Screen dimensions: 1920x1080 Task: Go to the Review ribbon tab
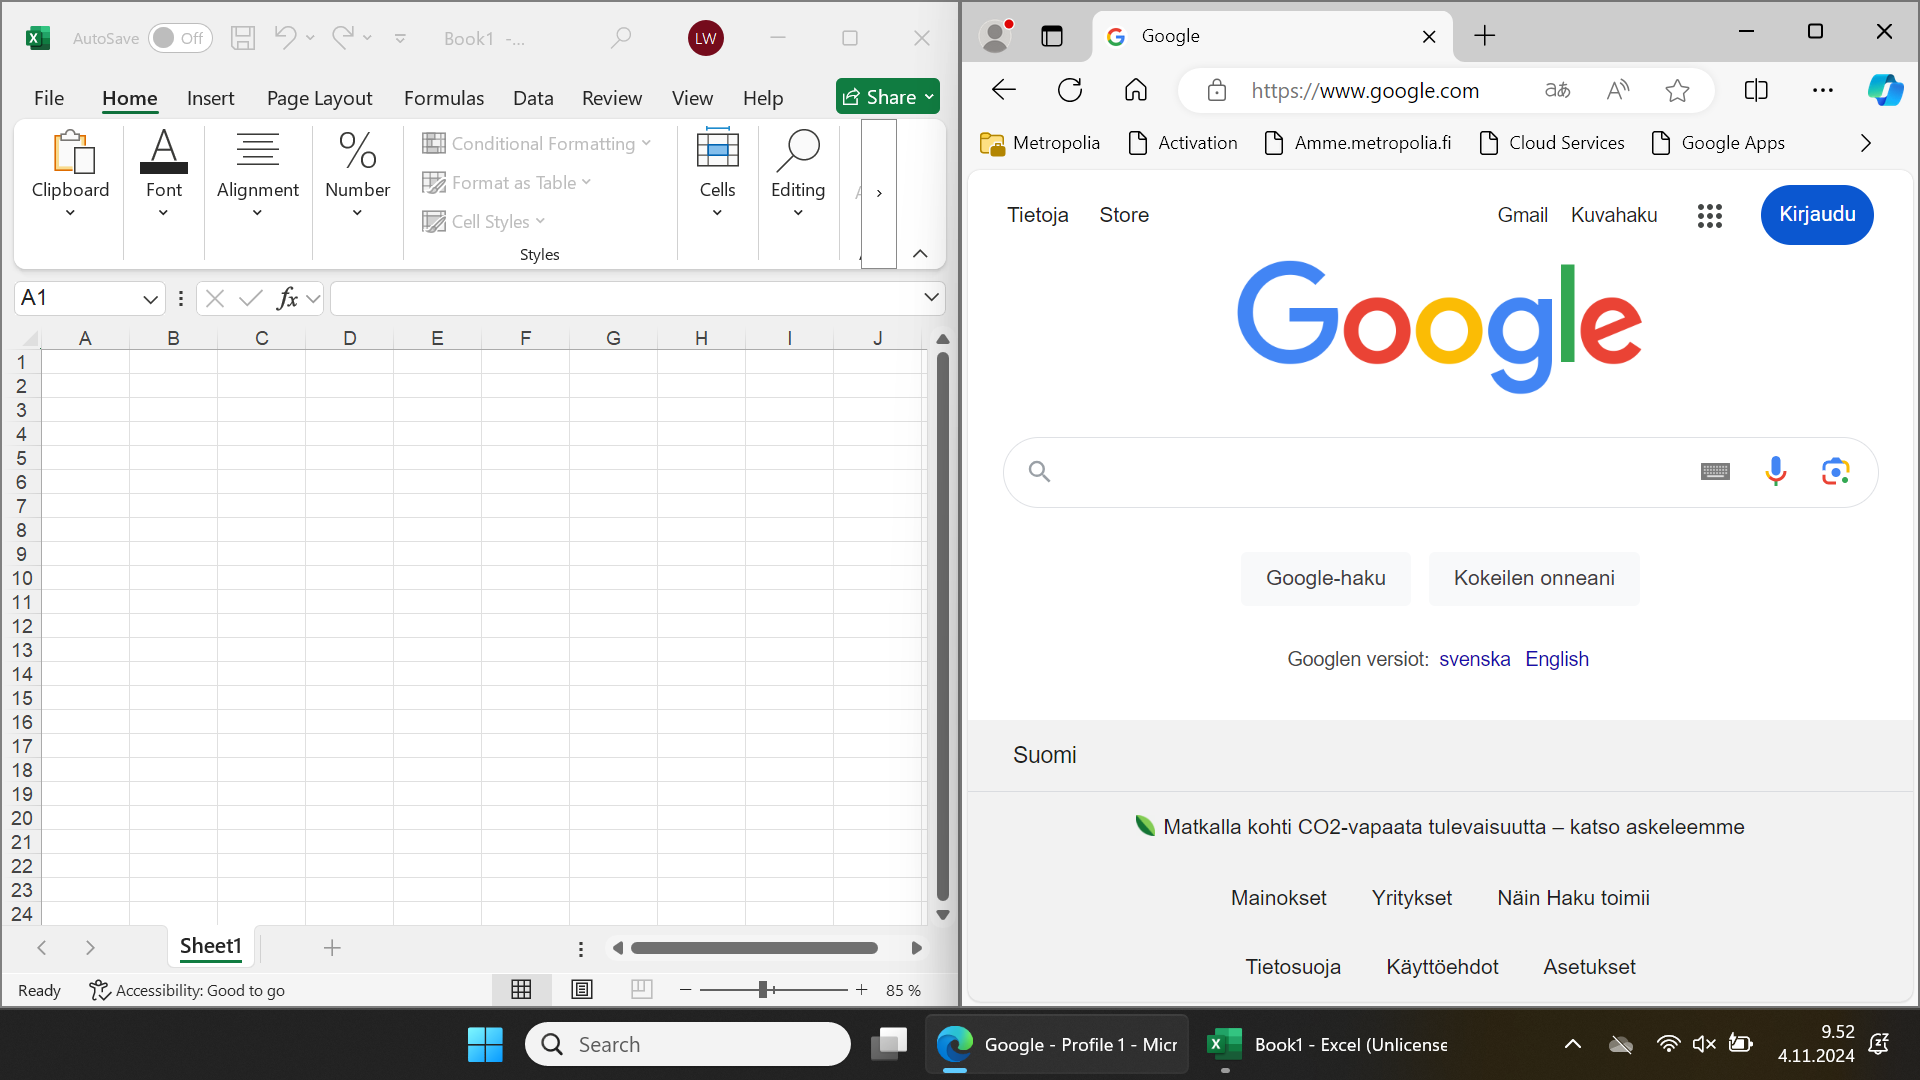point(612,98)
